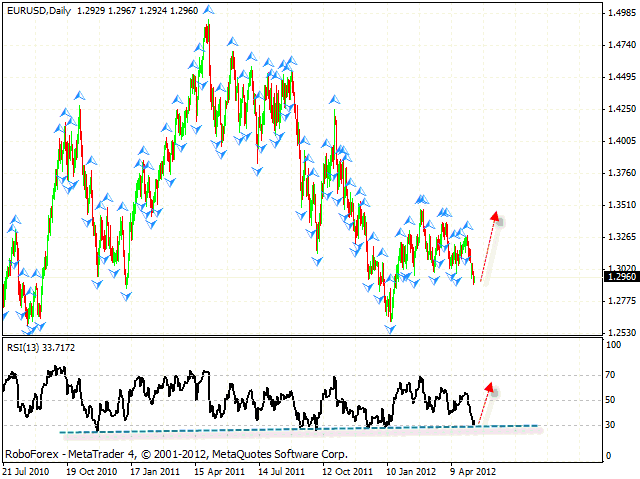
Task: Click the RSI 70 level label
Action: tap(608, 375)
